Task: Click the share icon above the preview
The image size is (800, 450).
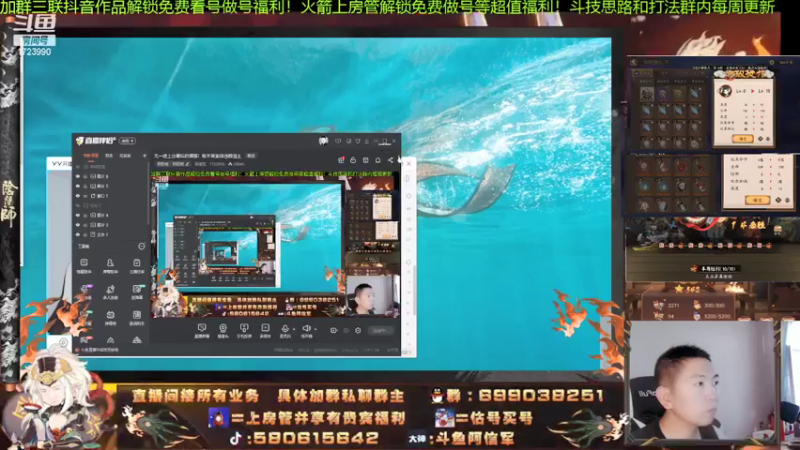Action: (x=390, y=160)
